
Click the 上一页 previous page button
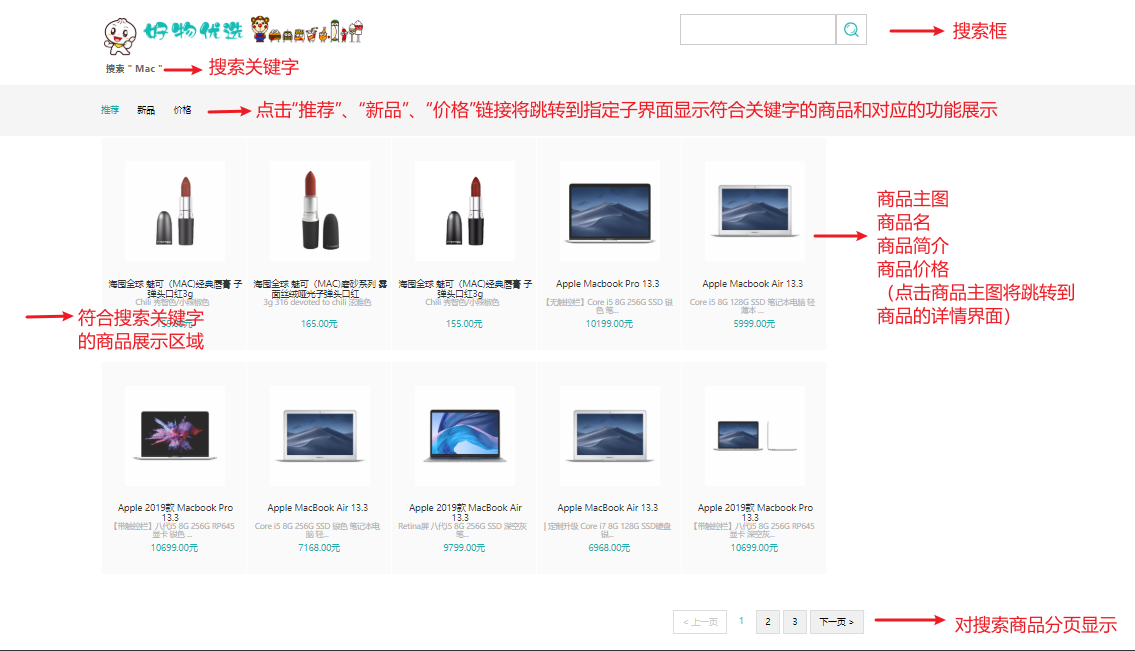click(700, 621)
